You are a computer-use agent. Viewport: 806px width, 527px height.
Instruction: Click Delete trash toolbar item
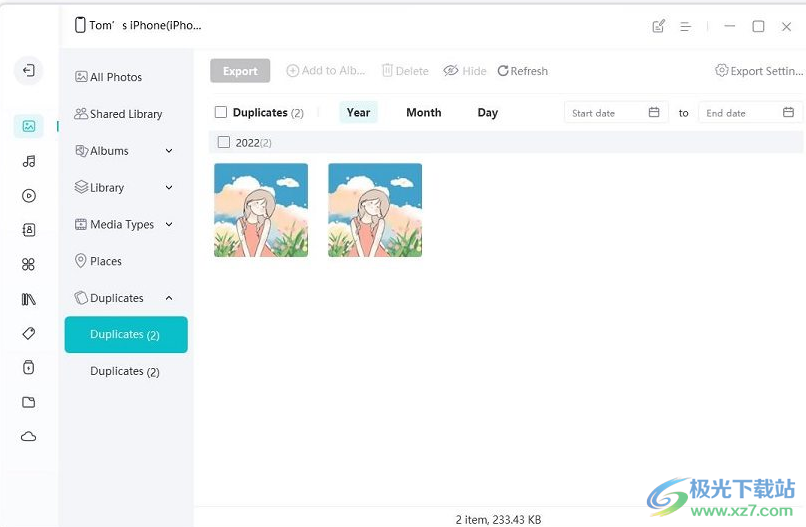[405, 71]
